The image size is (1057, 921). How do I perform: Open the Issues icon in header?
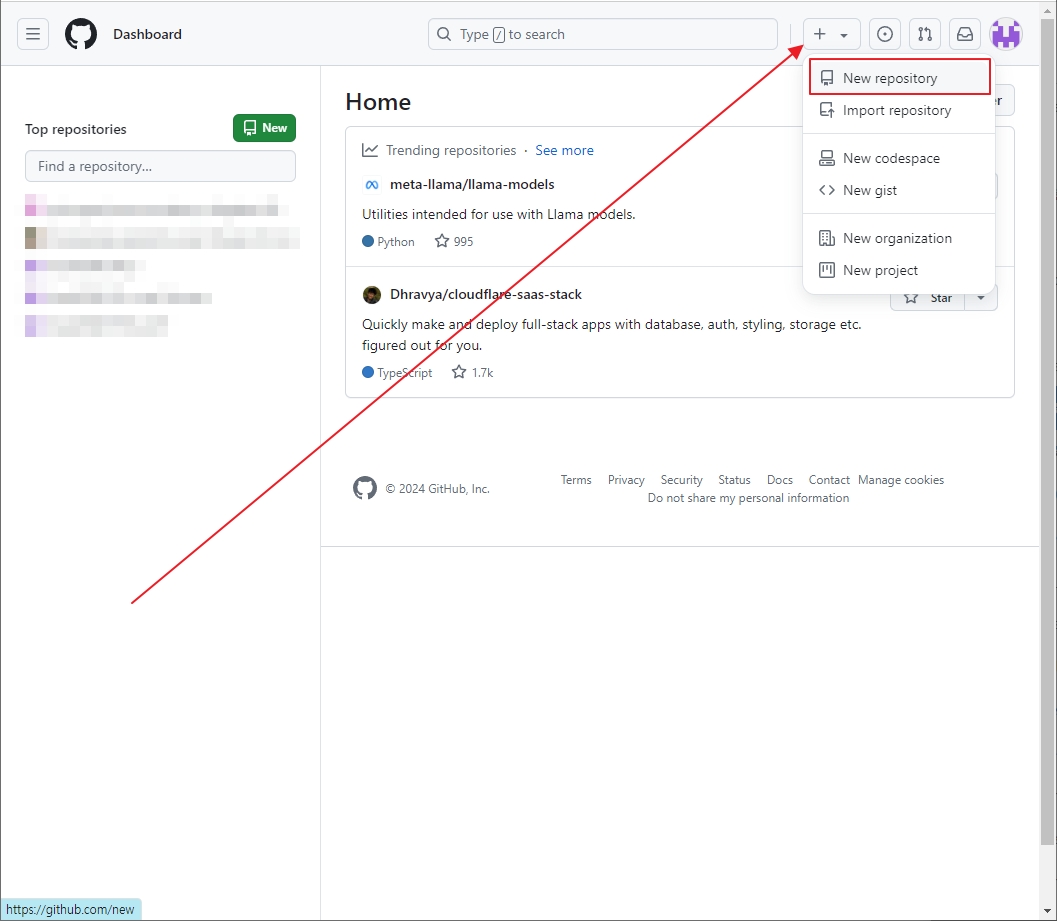tap(884, 34)
